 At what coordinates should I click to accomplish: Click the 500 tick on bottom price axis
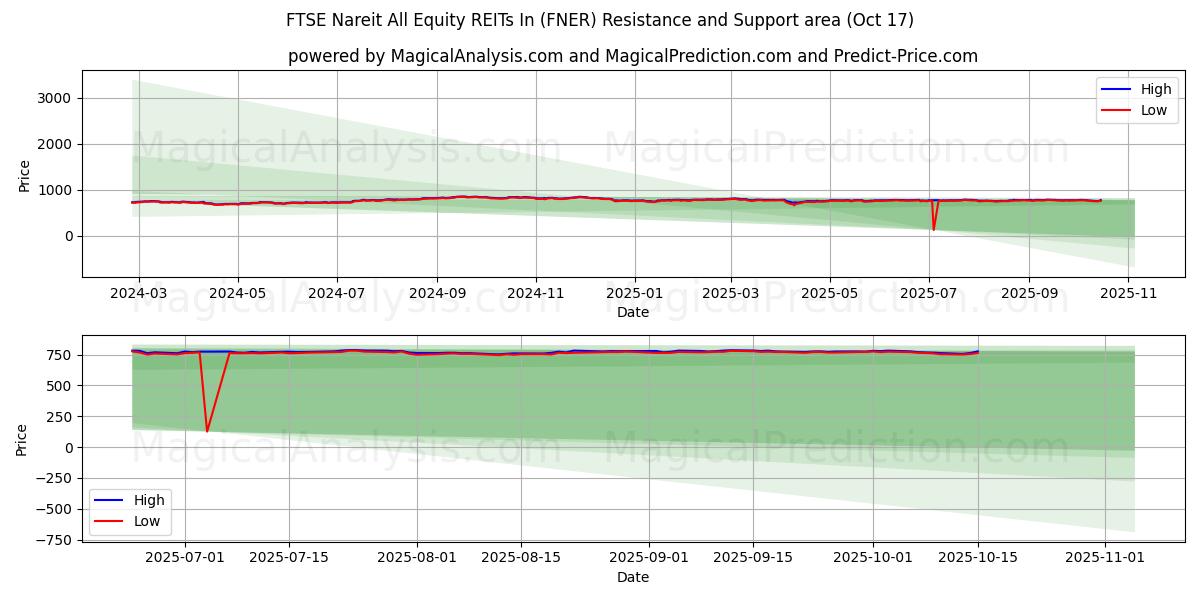point(60,386)
